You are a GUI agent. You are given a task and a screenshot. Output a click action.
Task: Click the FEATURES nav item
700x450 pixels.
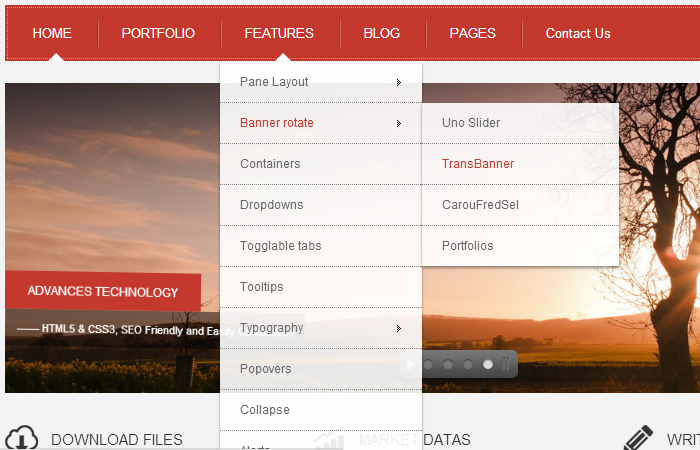279,33
